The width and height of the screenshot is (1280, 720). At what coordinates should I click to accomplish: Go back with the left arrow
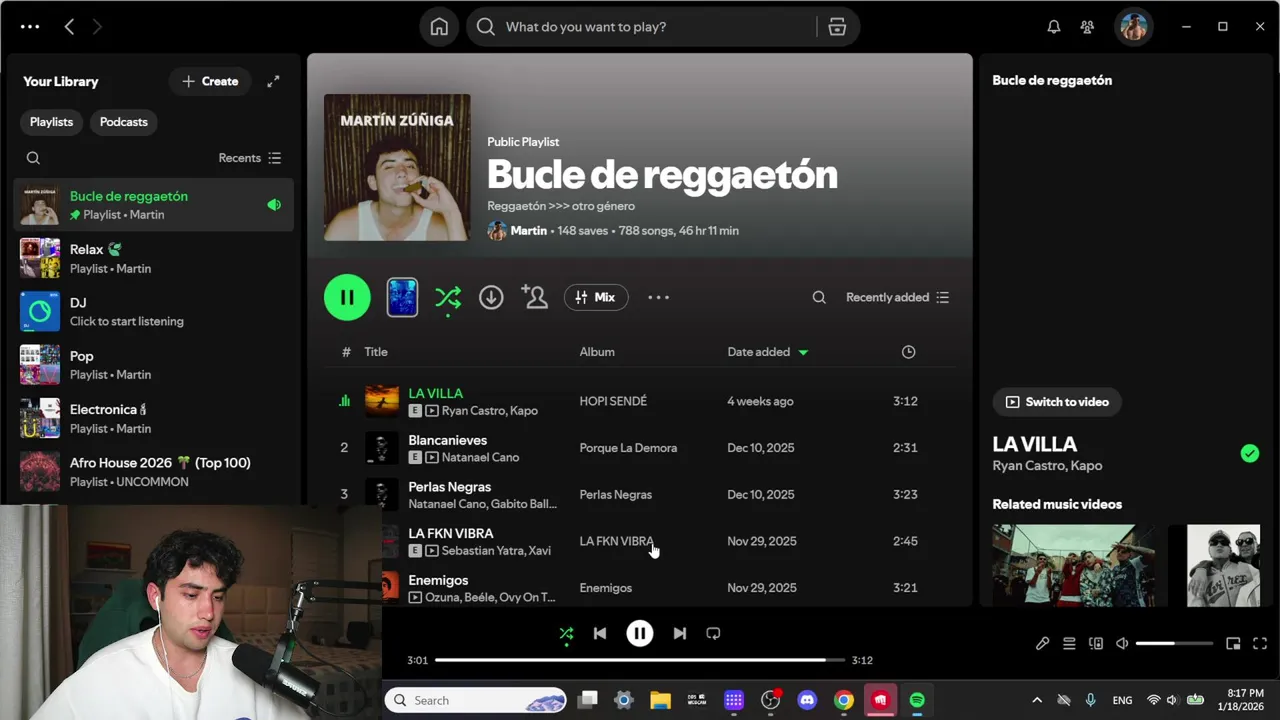[x=69, y=27]
